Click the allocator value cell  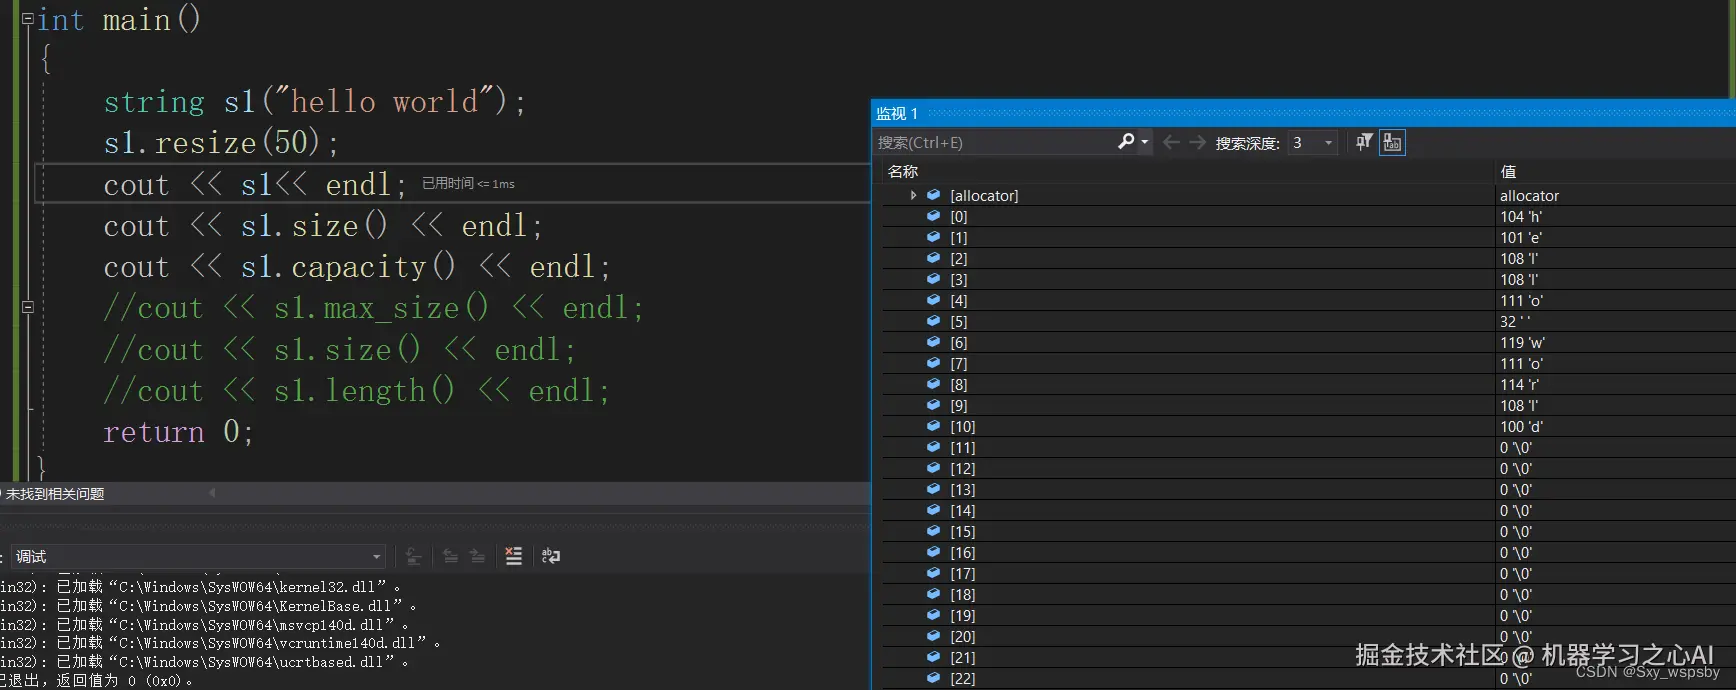click(1529, 195)
